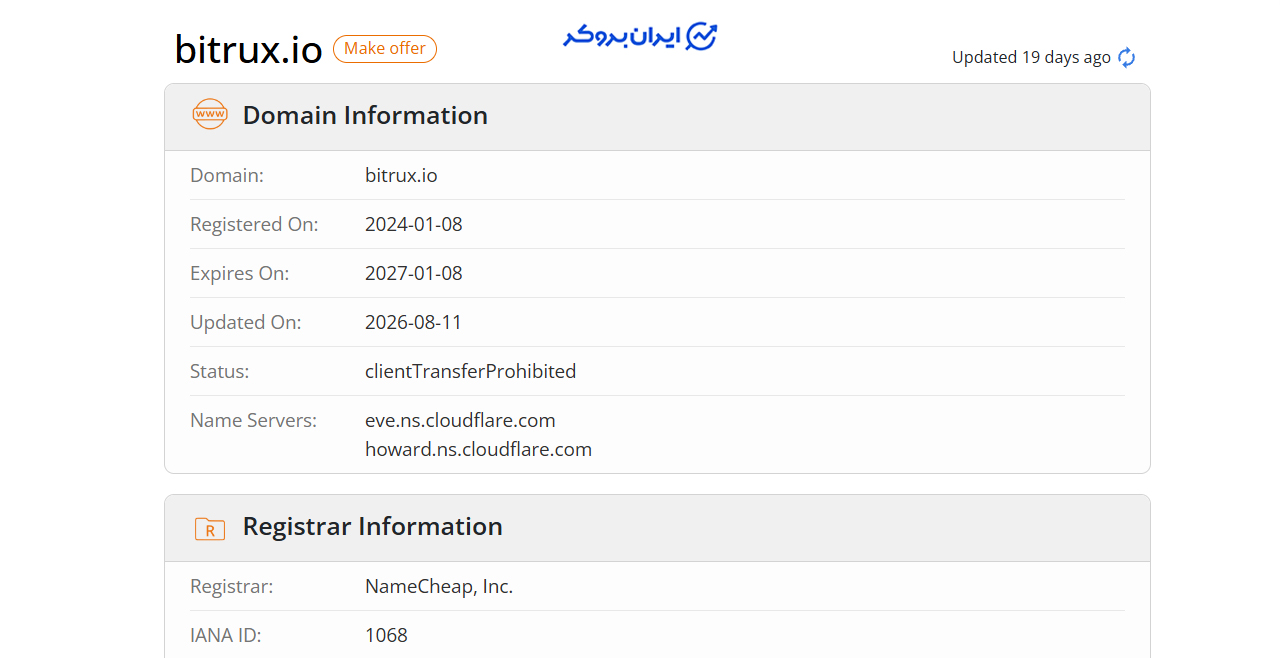Click the refresh icon beside Updated 19 days ago
1280x658 pixels.
click(1127, 58)
